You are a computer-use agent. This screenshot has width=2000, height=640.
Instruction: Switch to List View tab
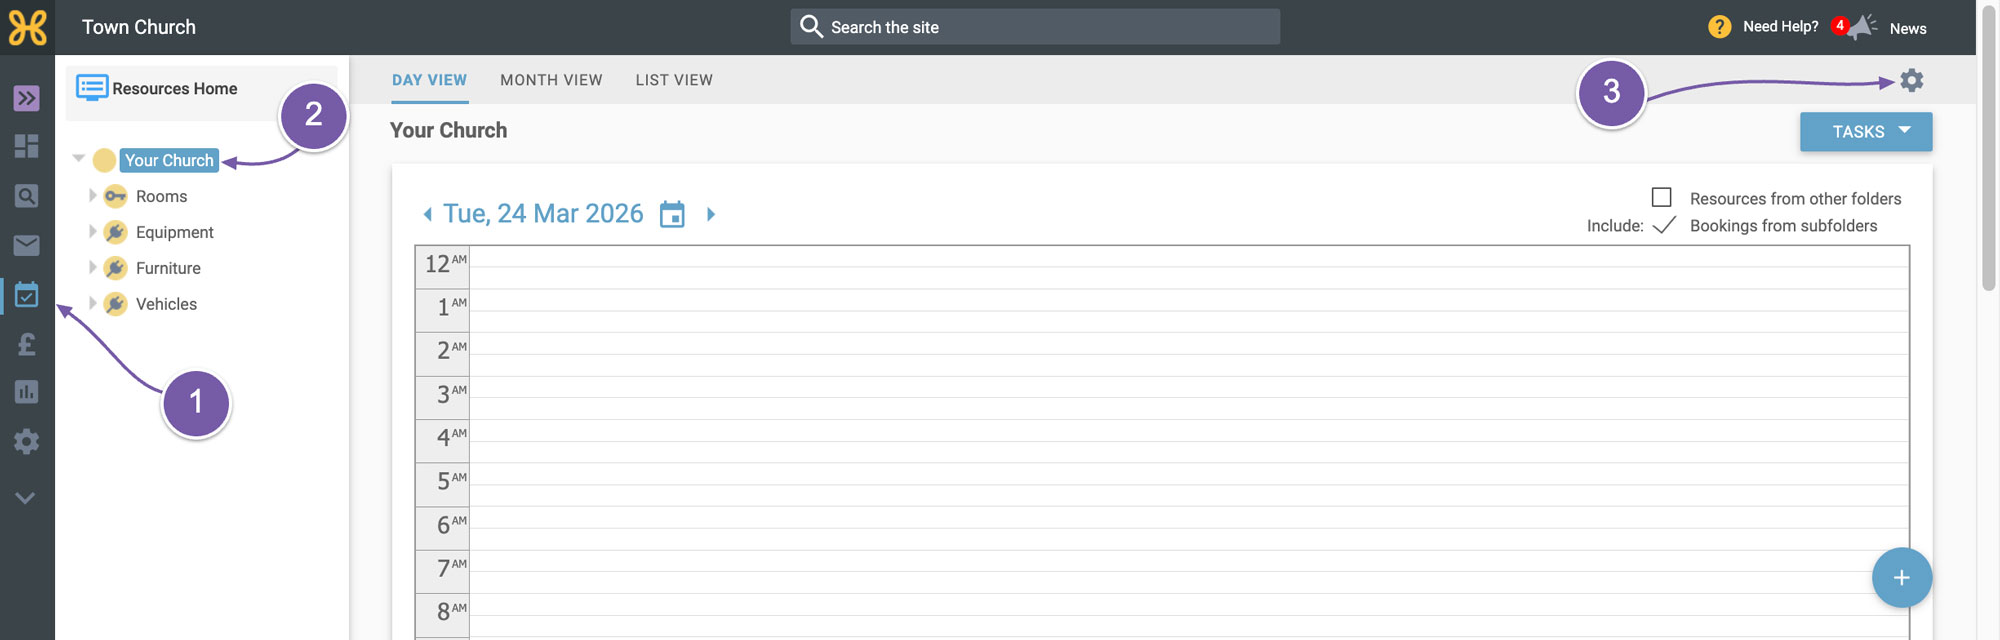point(674,80)
